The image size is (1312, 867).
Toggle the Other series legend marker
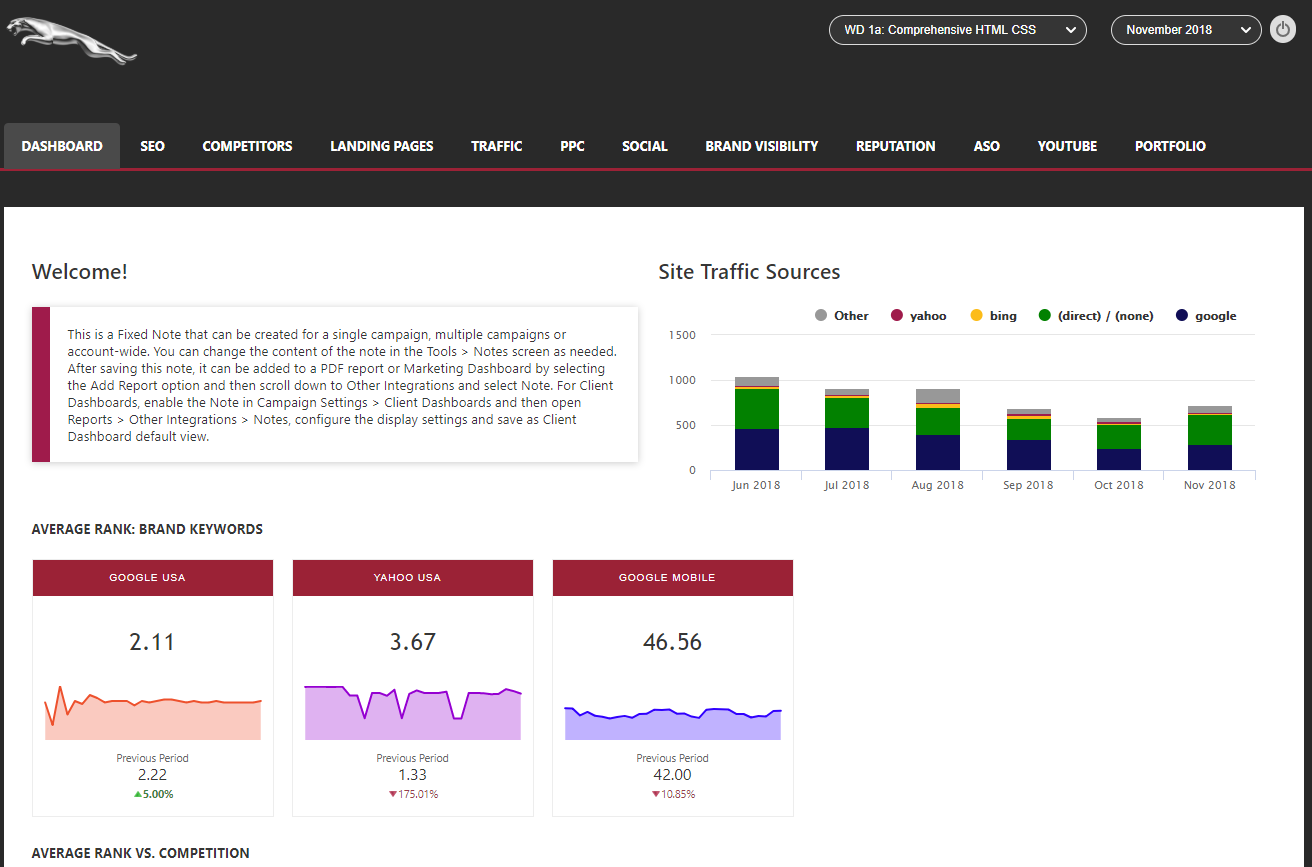coord(821,316)
